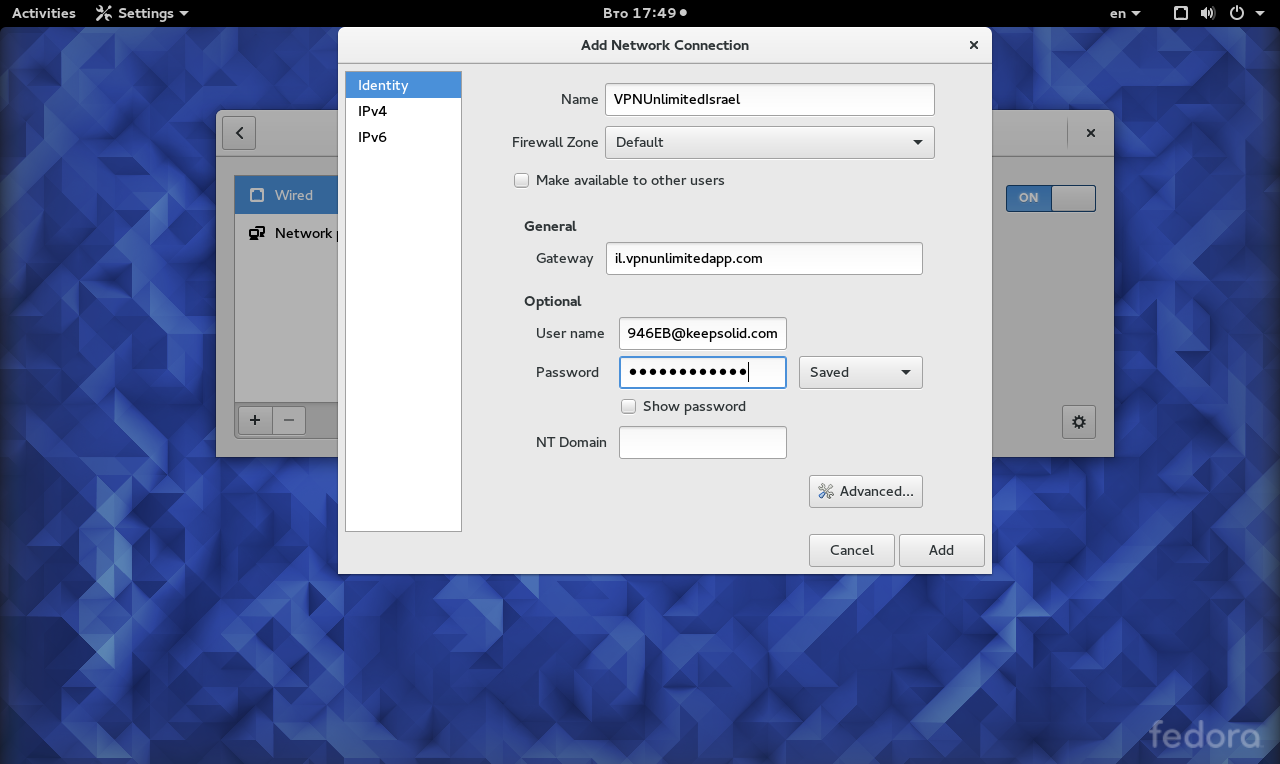Screen dimensions: 1280x764
Task: Go back in the Network settings window
Action: (239, 133)
